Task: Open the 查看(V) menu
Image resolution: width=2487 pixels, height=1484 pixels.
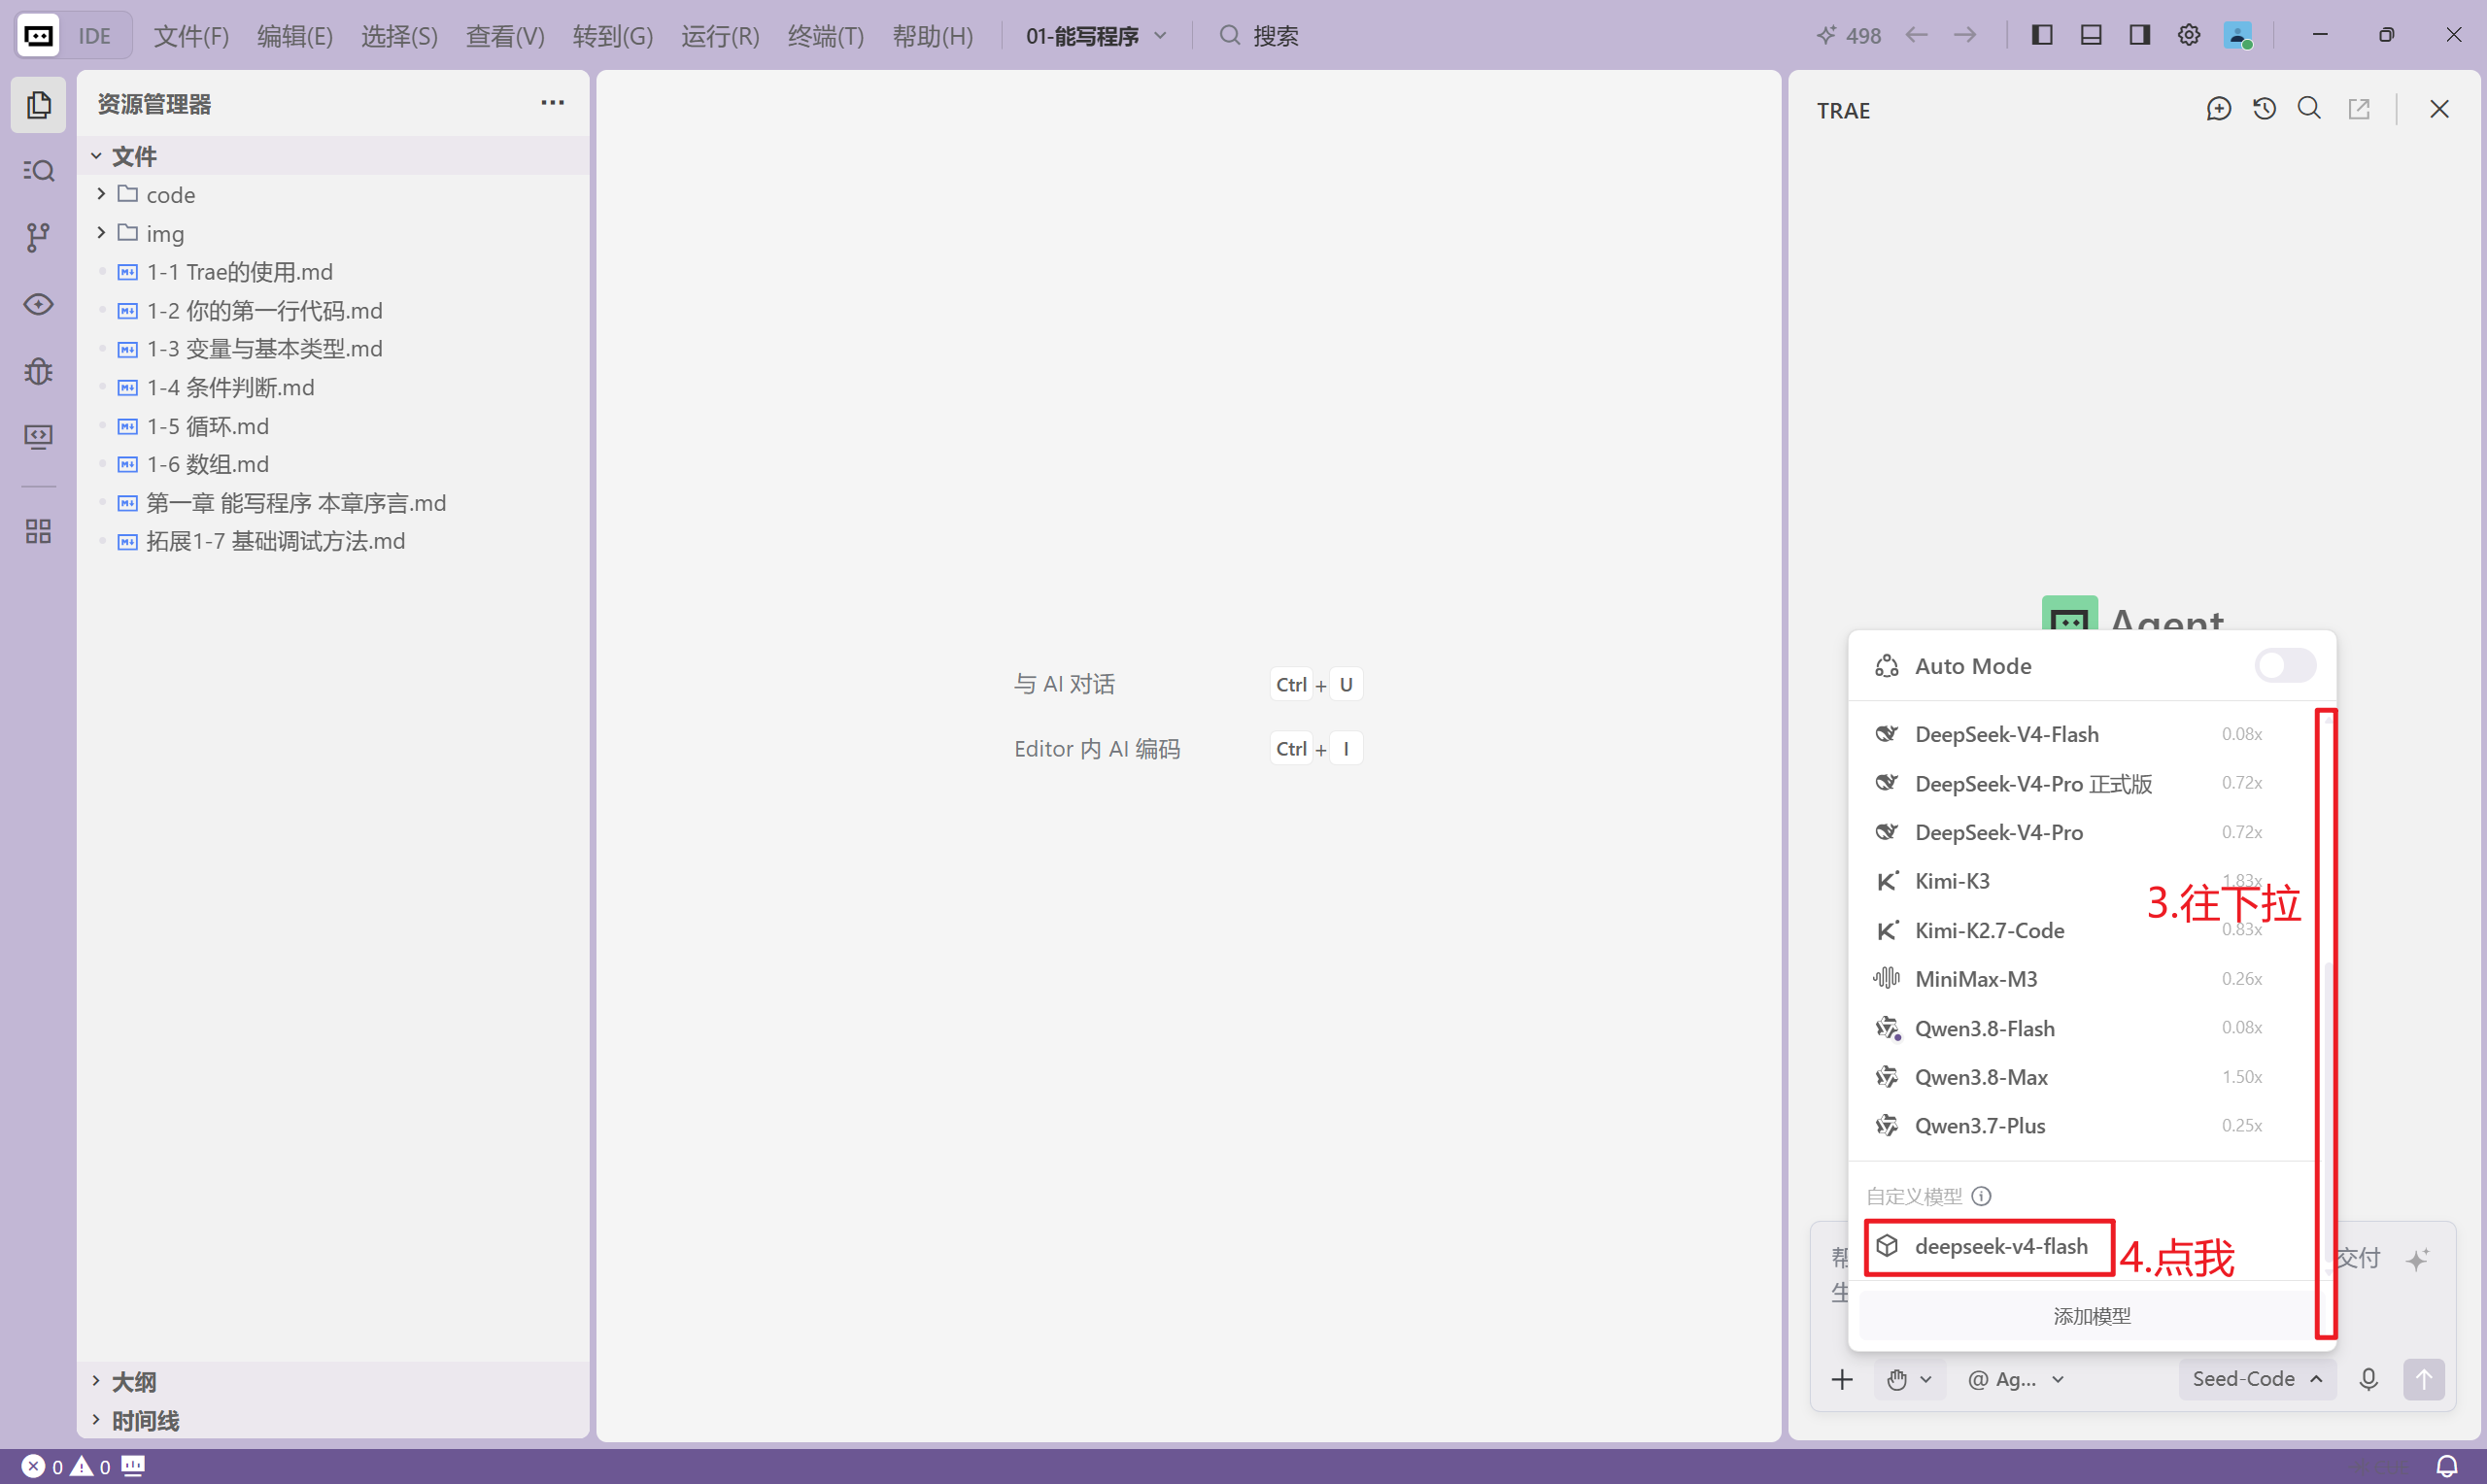Action: tap(505, 36)
